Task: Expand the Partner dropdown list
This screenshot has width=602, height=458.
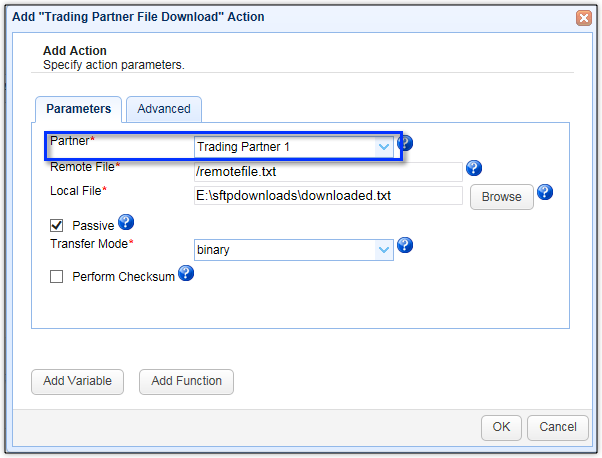Action: pyautogui.click(x=383, y=147)
